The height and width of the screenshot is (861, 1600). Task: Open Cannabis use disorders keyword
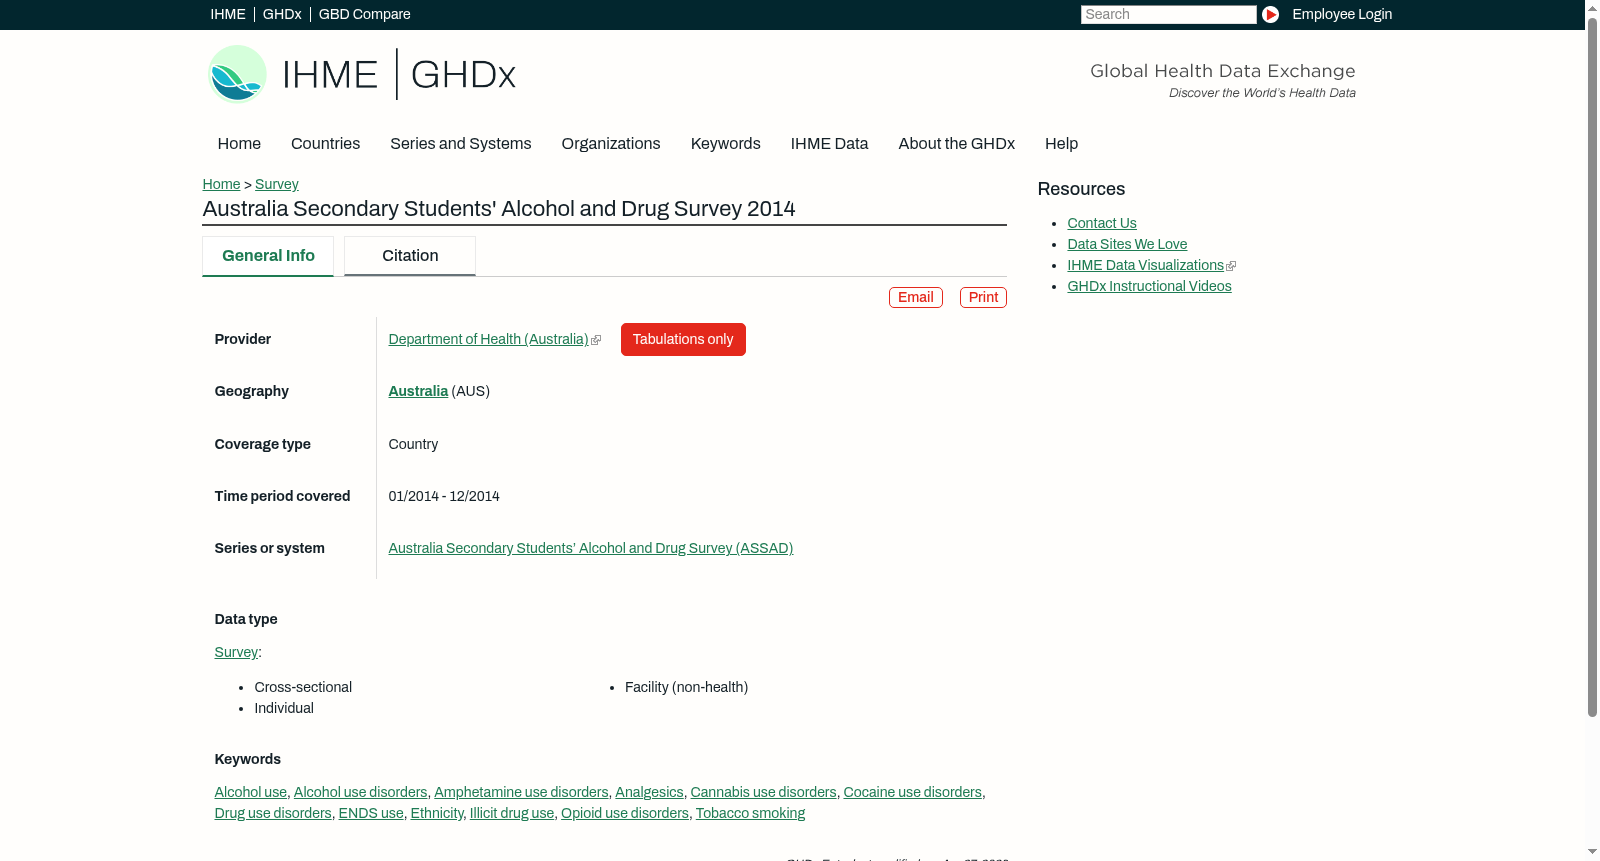pos(764,792)
